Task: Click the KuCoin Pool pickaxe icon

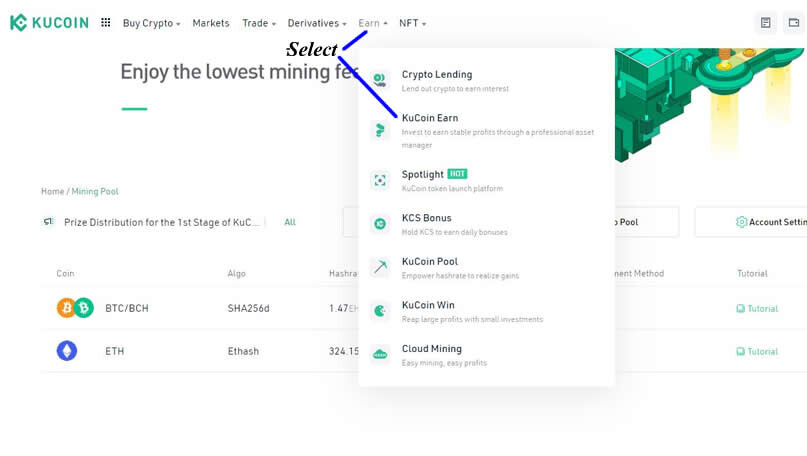Action: point(380,267)
